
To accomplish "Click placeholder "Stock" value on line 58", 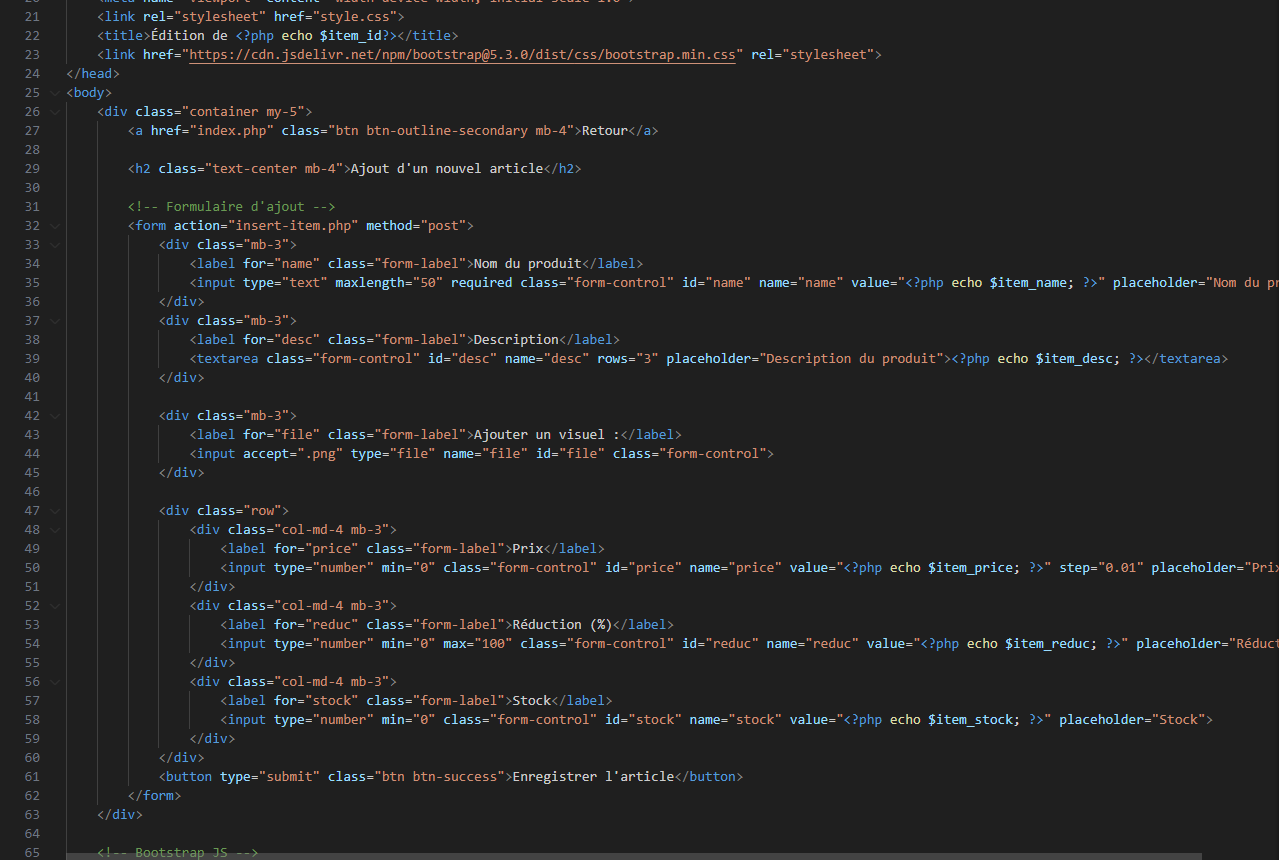I will pyautogui.click(x=1178, y=720).
